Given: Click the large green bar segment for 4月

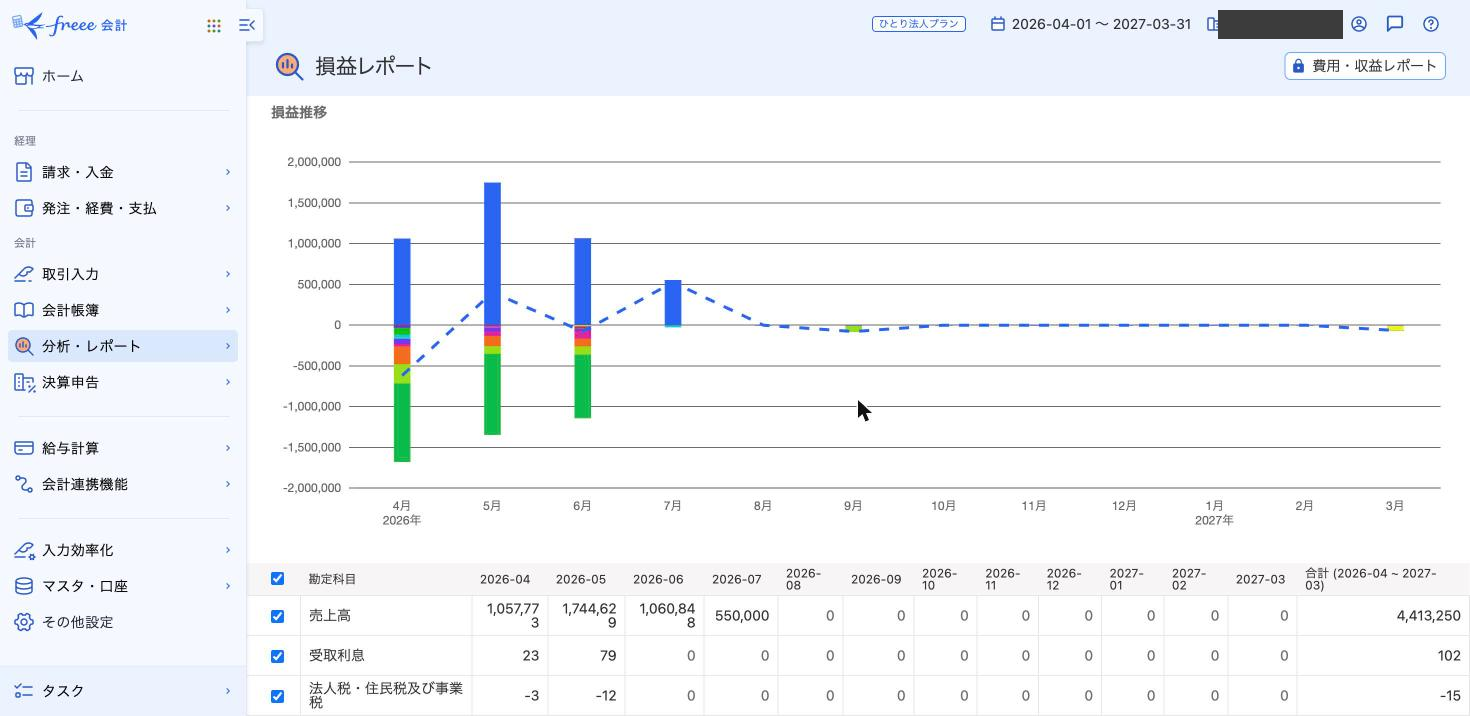Looking at the screenshot, I should pos(402,422).
